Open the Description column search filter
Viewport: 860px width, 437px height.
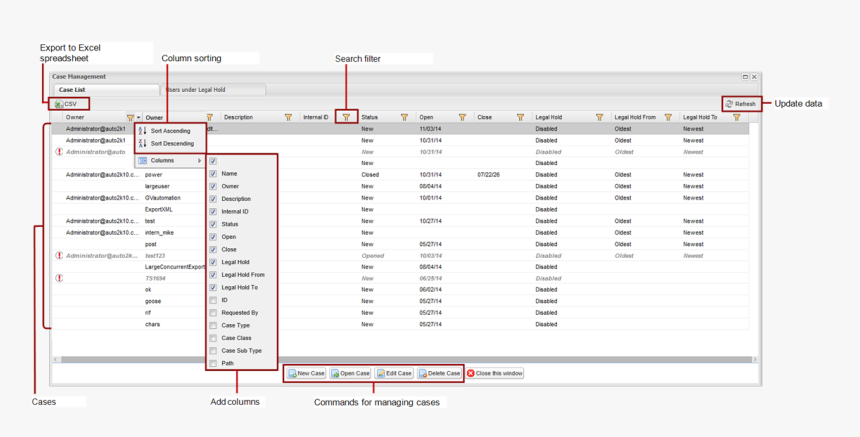click(x=289, y=117)
